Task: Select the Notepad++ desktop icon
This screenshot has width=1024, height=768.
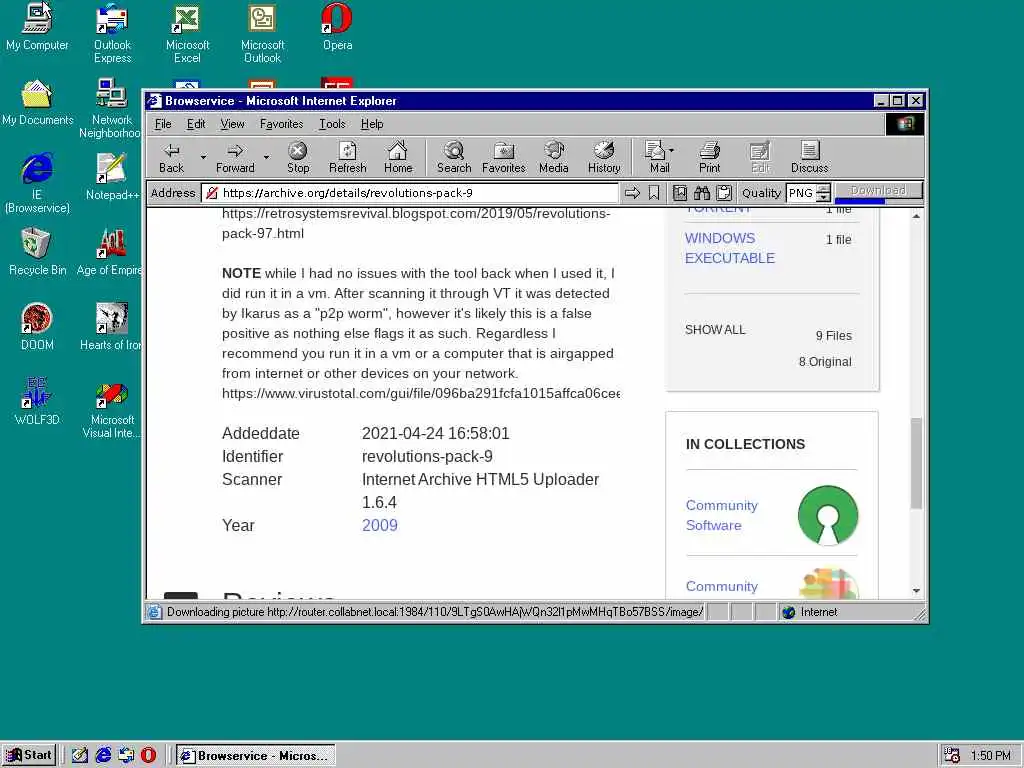Action: pos(112,177)
